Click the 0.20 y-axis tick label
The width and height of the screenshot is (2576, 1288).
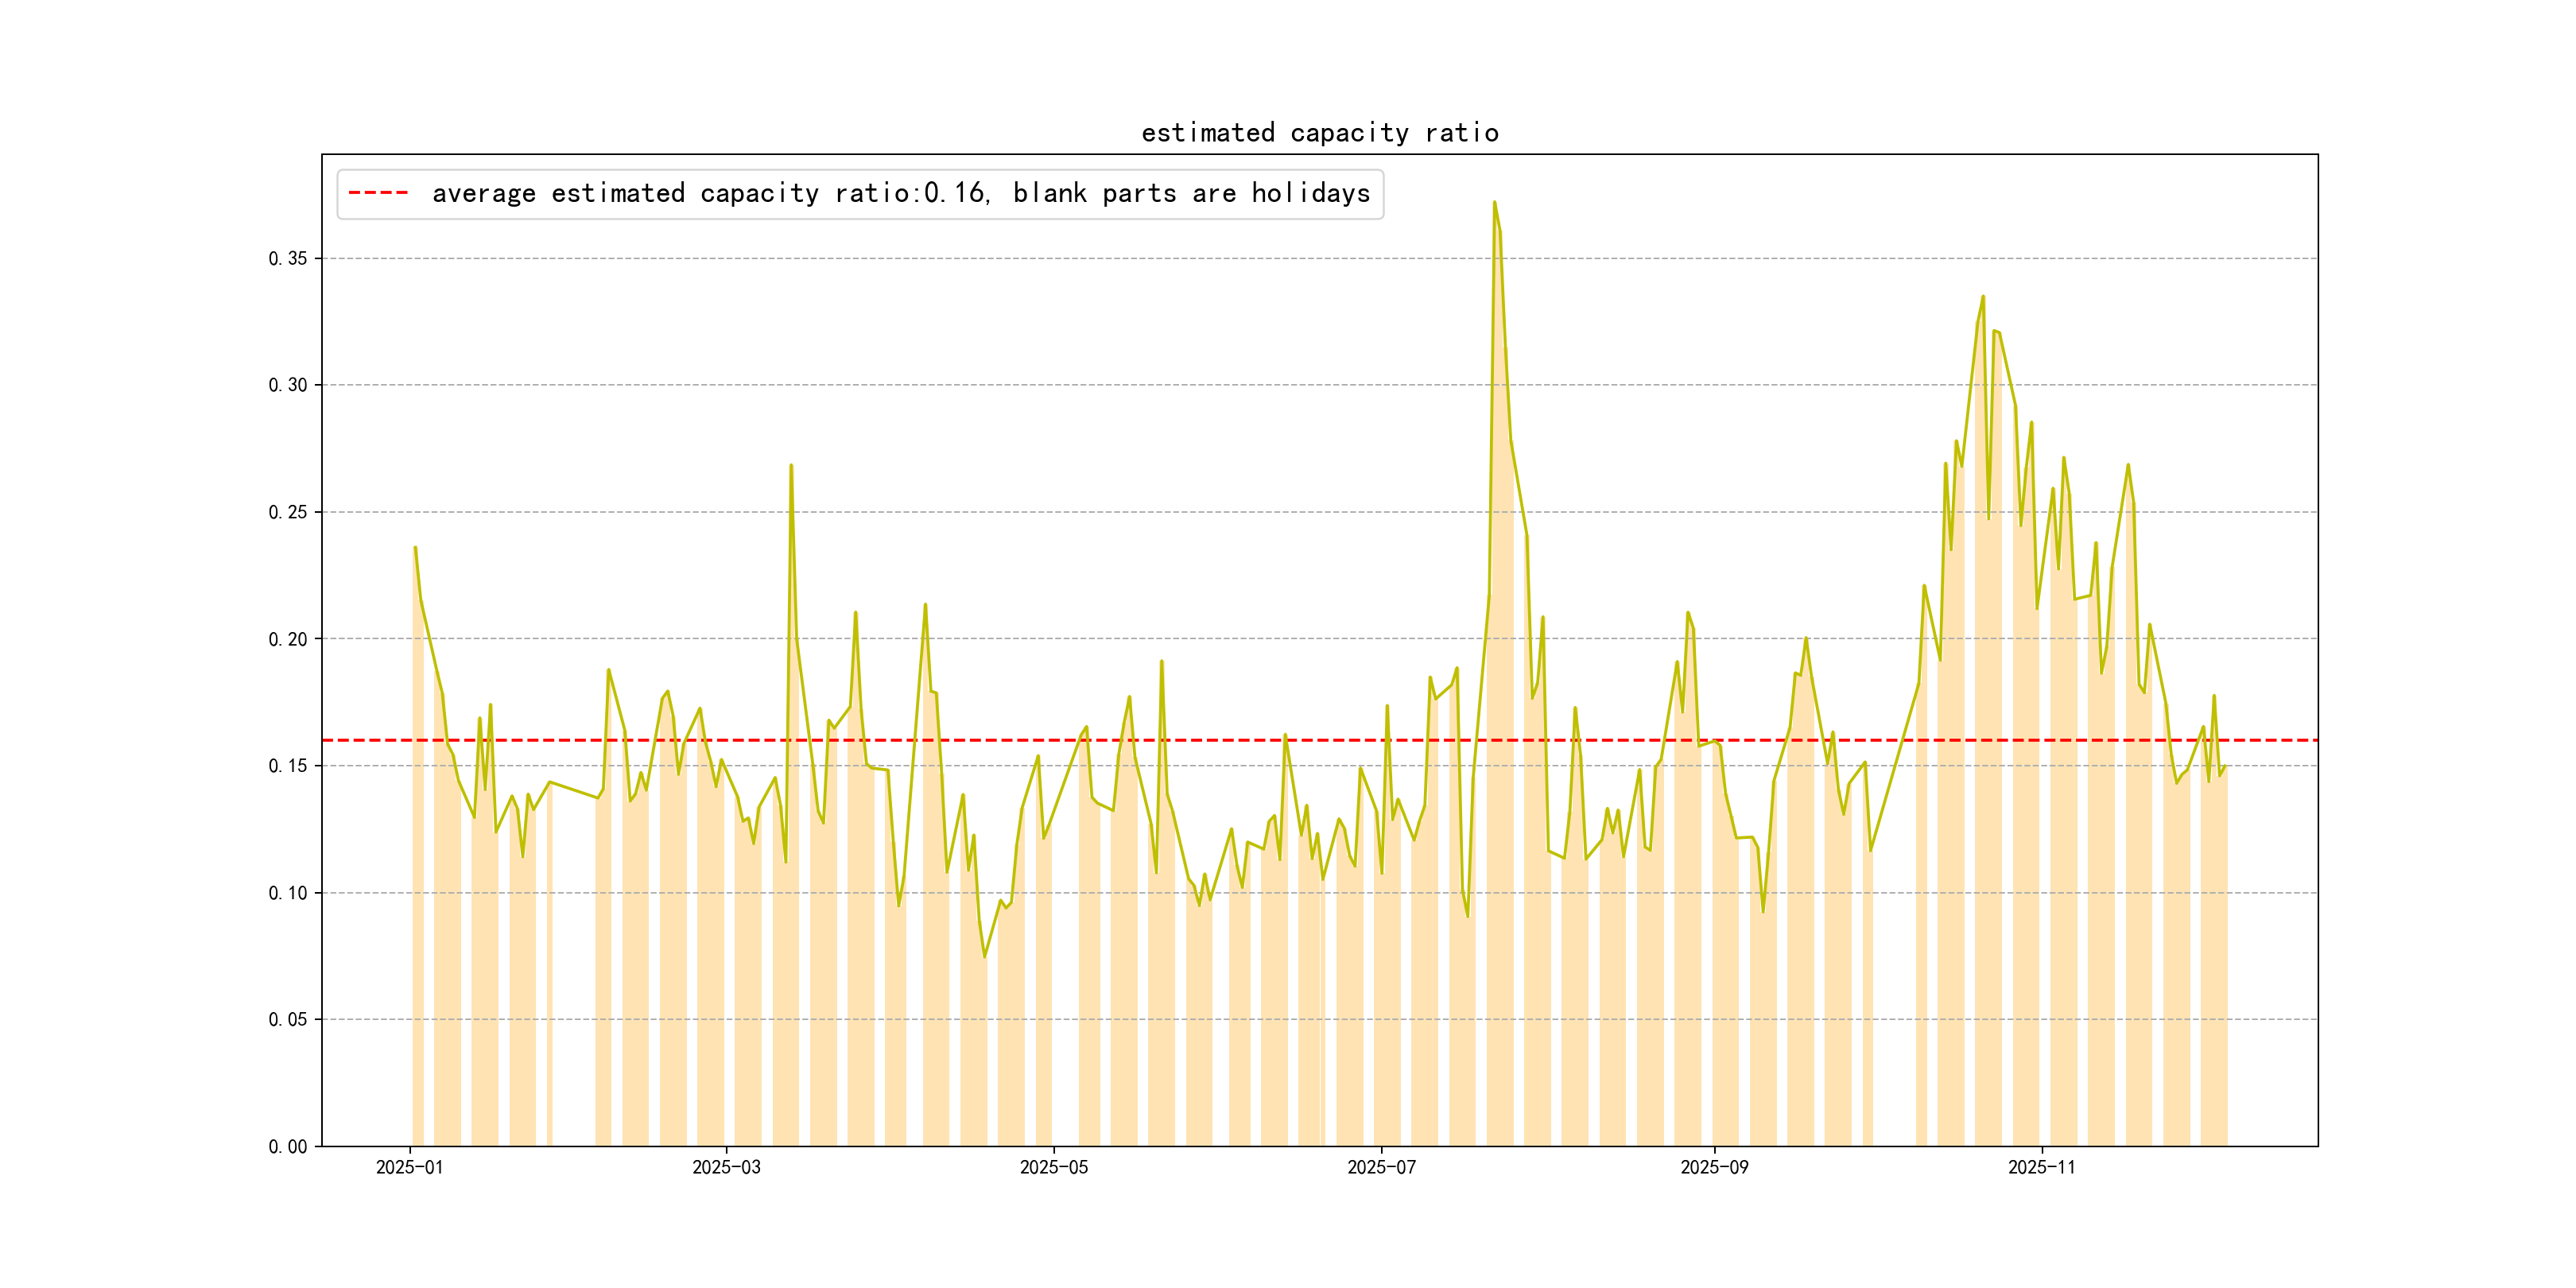288,639
